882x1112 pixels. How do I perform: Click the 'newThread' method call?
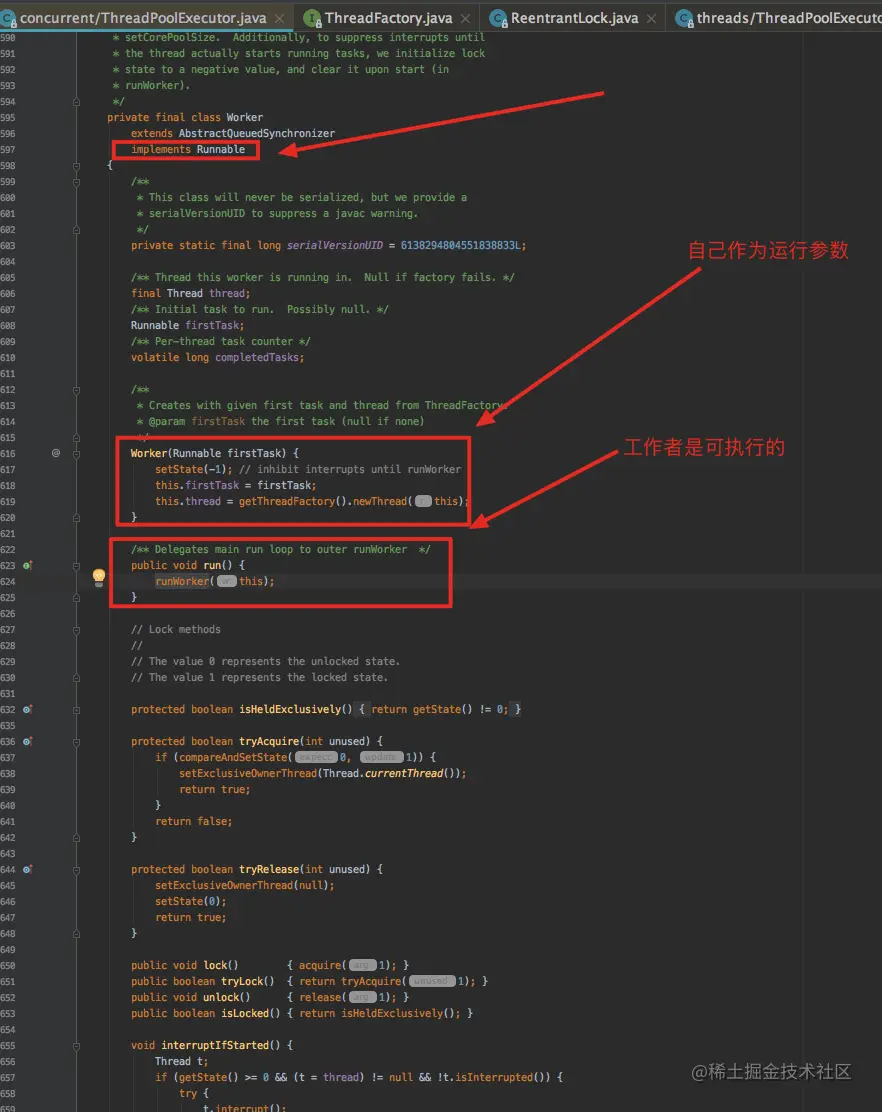point(380,501)
